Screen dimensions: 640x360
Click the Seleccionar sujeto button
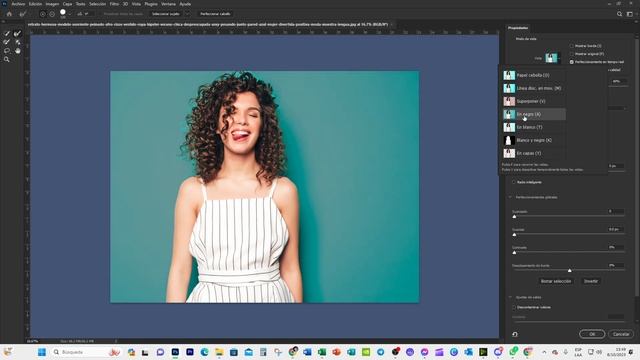[x=166, y=14]
